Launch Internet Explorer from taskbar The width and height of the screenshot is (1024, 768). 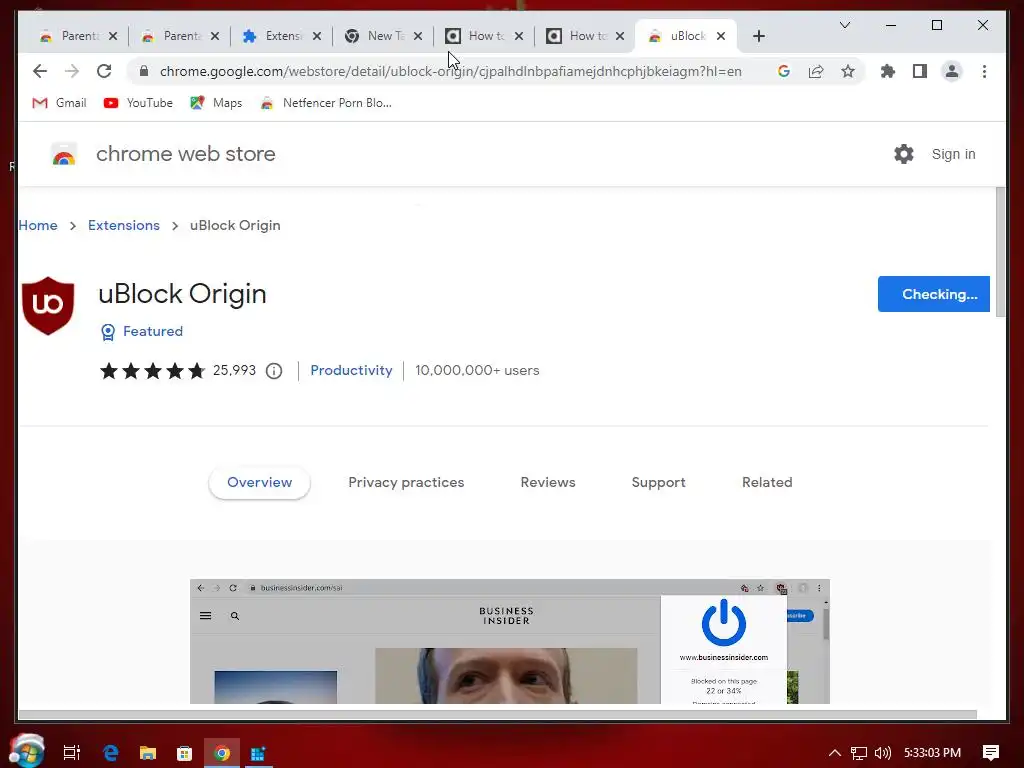[x=111, y=753]
